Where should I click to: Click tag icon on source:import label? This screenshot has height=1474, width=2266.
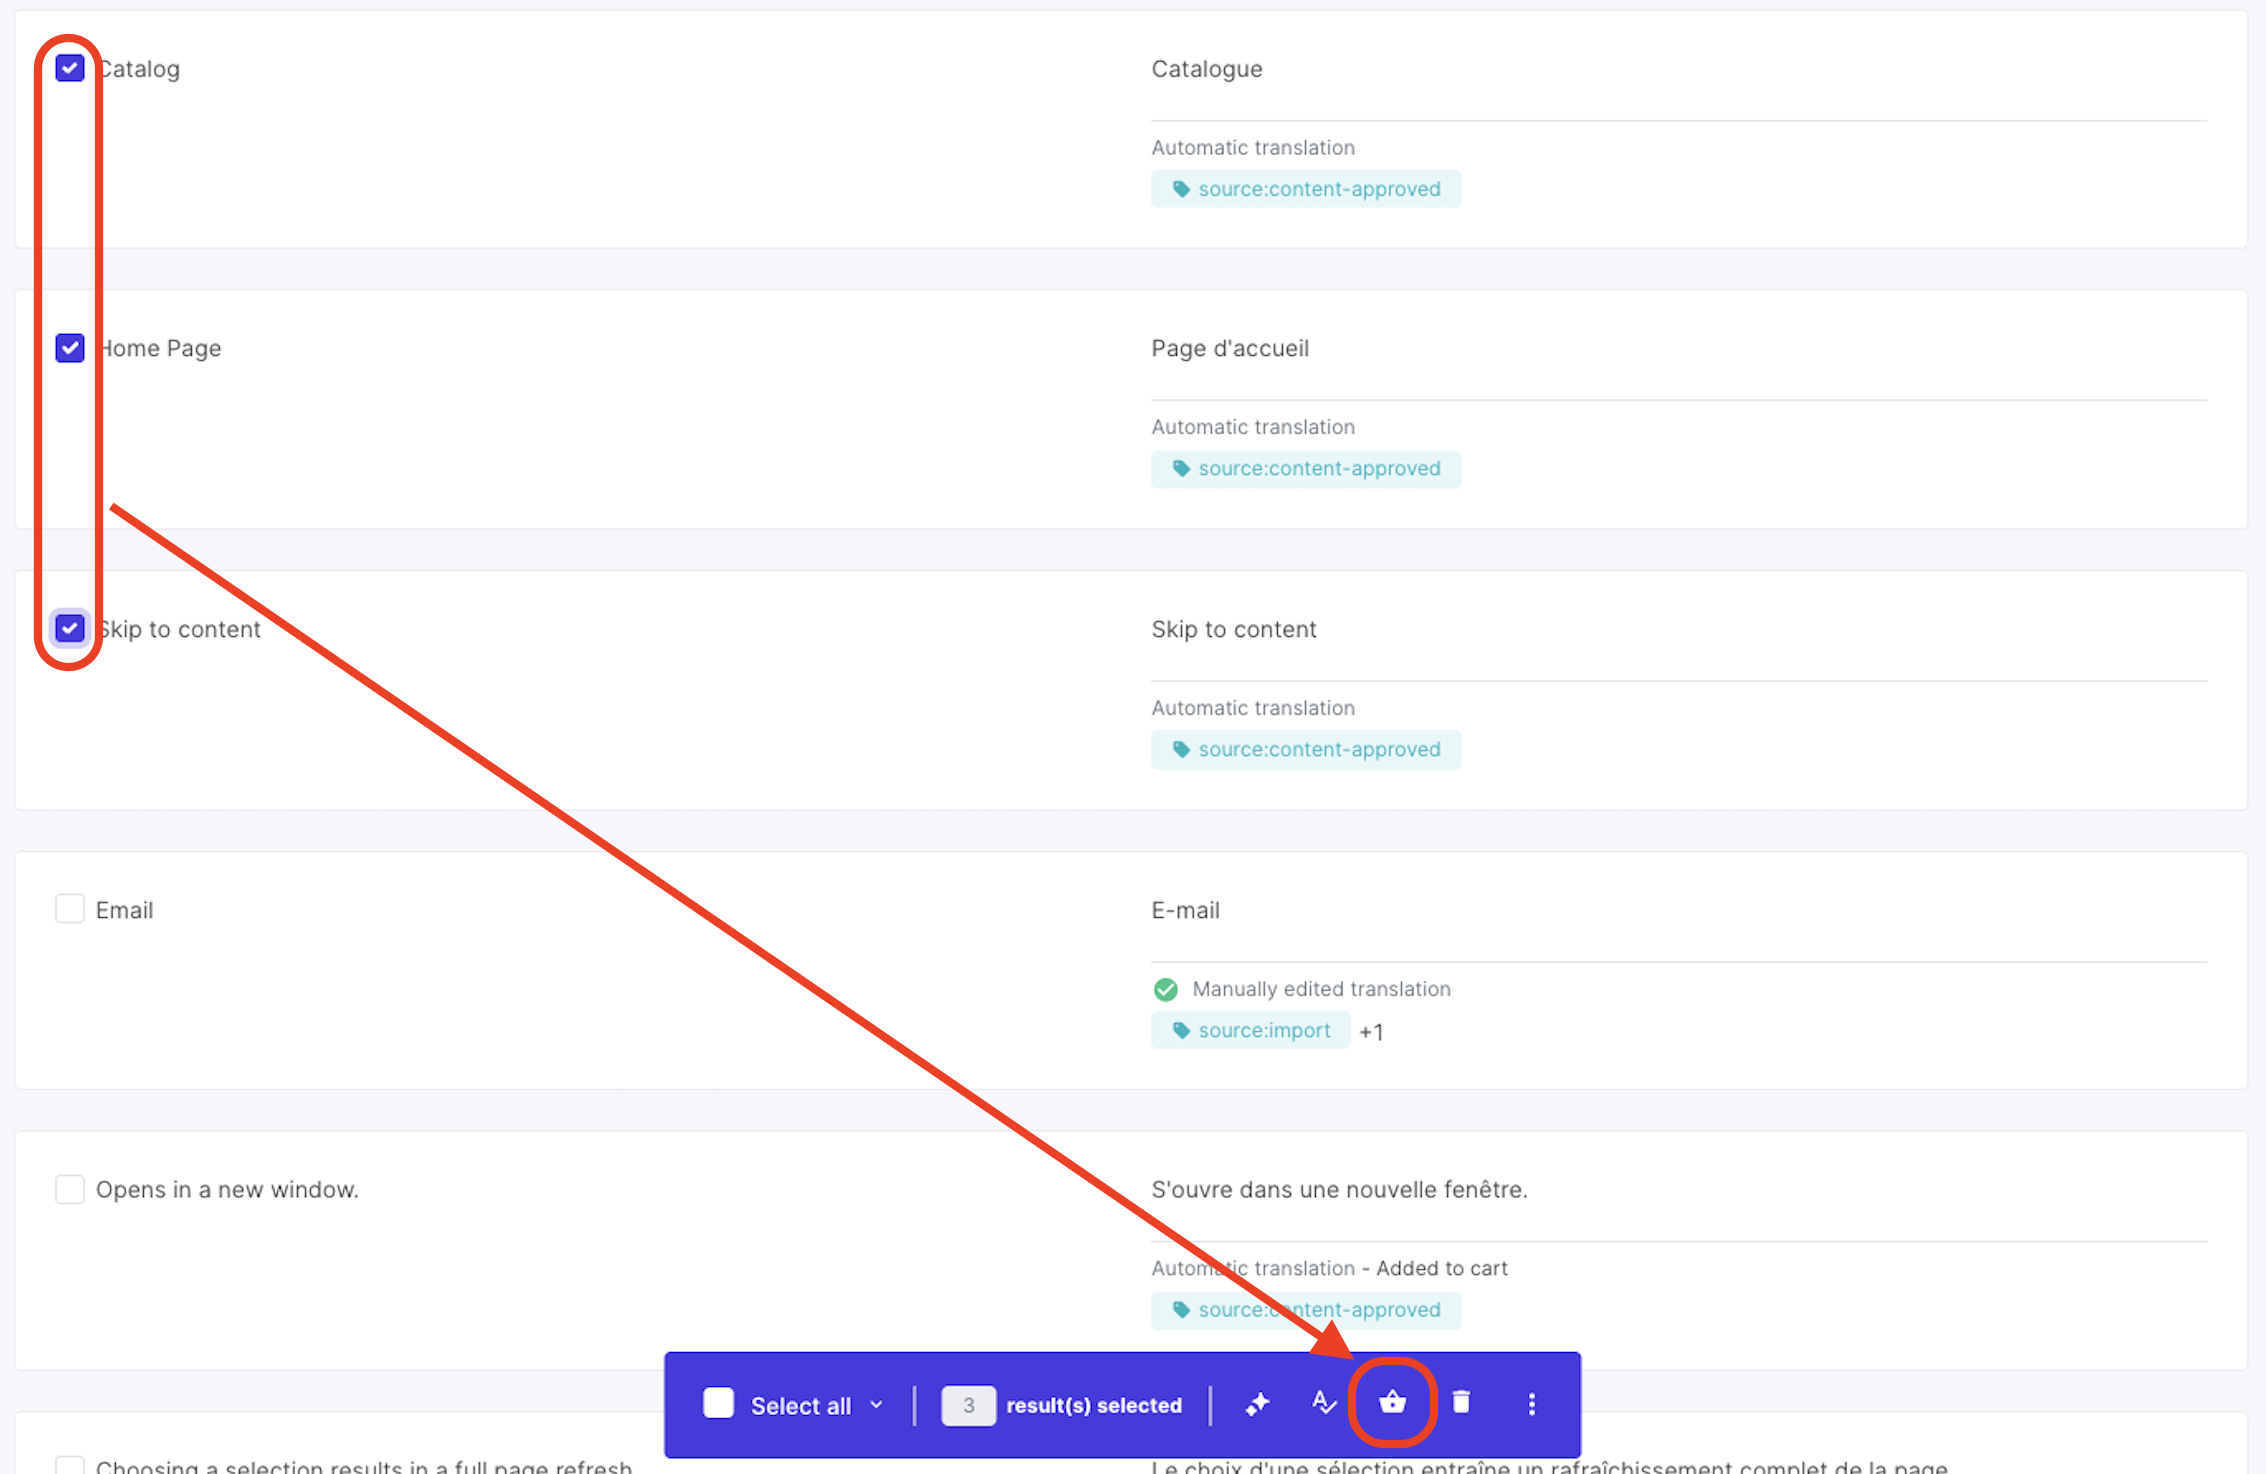[x=1181, y=1030]
